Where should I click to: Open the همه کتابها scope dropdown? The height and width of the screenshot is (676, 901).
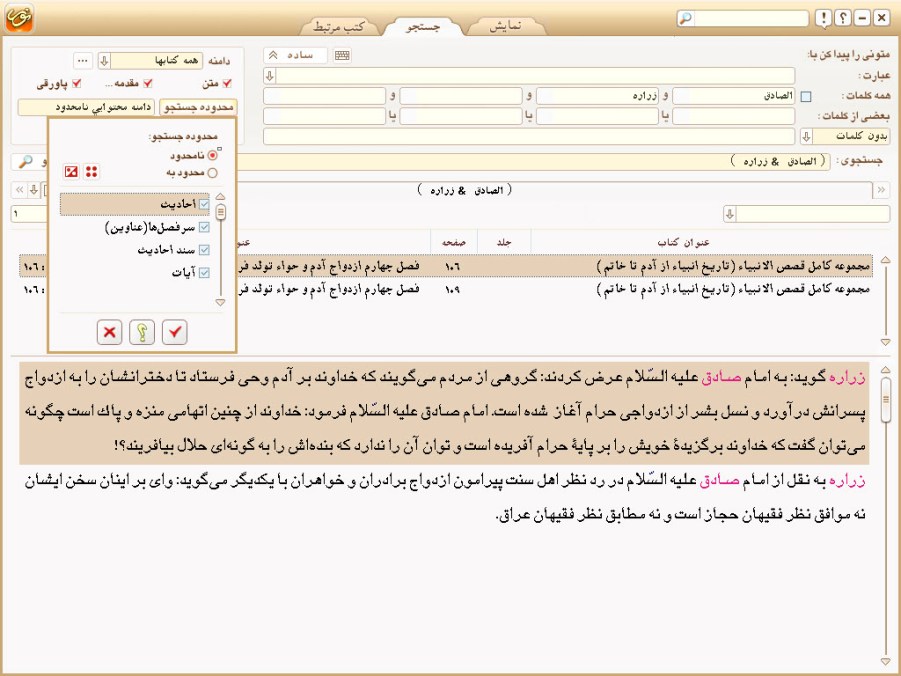(x=104, y=60)
